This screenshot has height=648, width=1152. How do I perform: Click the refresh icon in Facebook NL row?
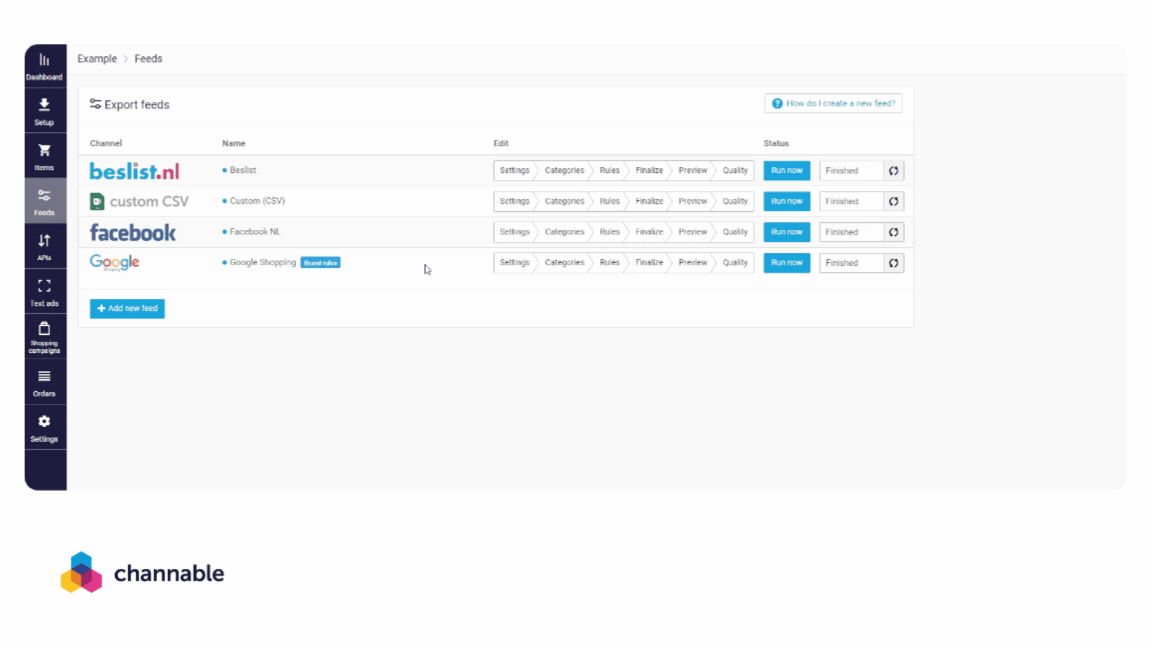click(x=893, y=232)
